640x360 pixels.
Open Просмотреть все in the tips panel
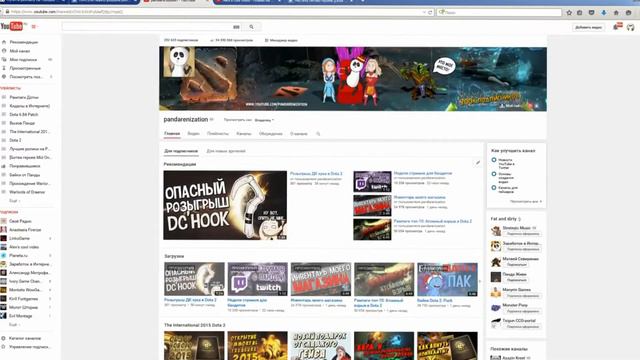click(x=526, y=202)
